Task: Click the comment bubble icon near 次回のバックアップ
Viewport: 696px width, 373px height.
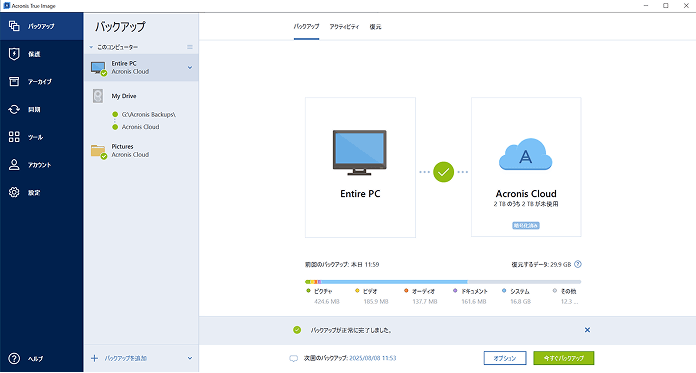Action: [x=293, y=358]
